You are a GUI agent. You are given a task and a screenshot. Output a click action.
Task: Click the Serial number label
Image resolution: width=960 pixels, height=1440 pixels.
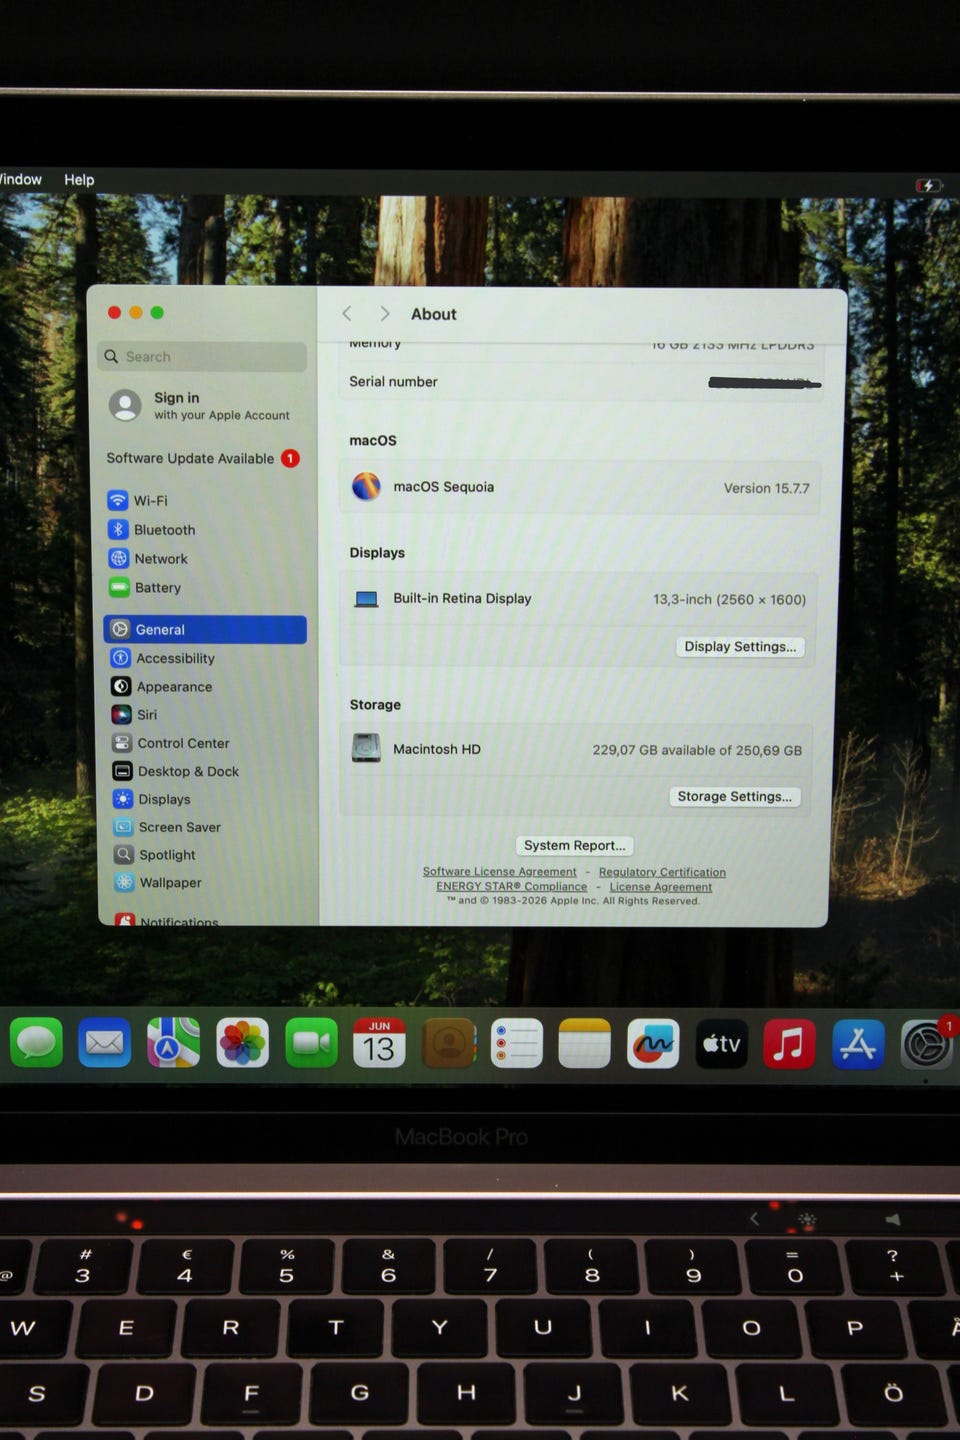click(393, 381)
